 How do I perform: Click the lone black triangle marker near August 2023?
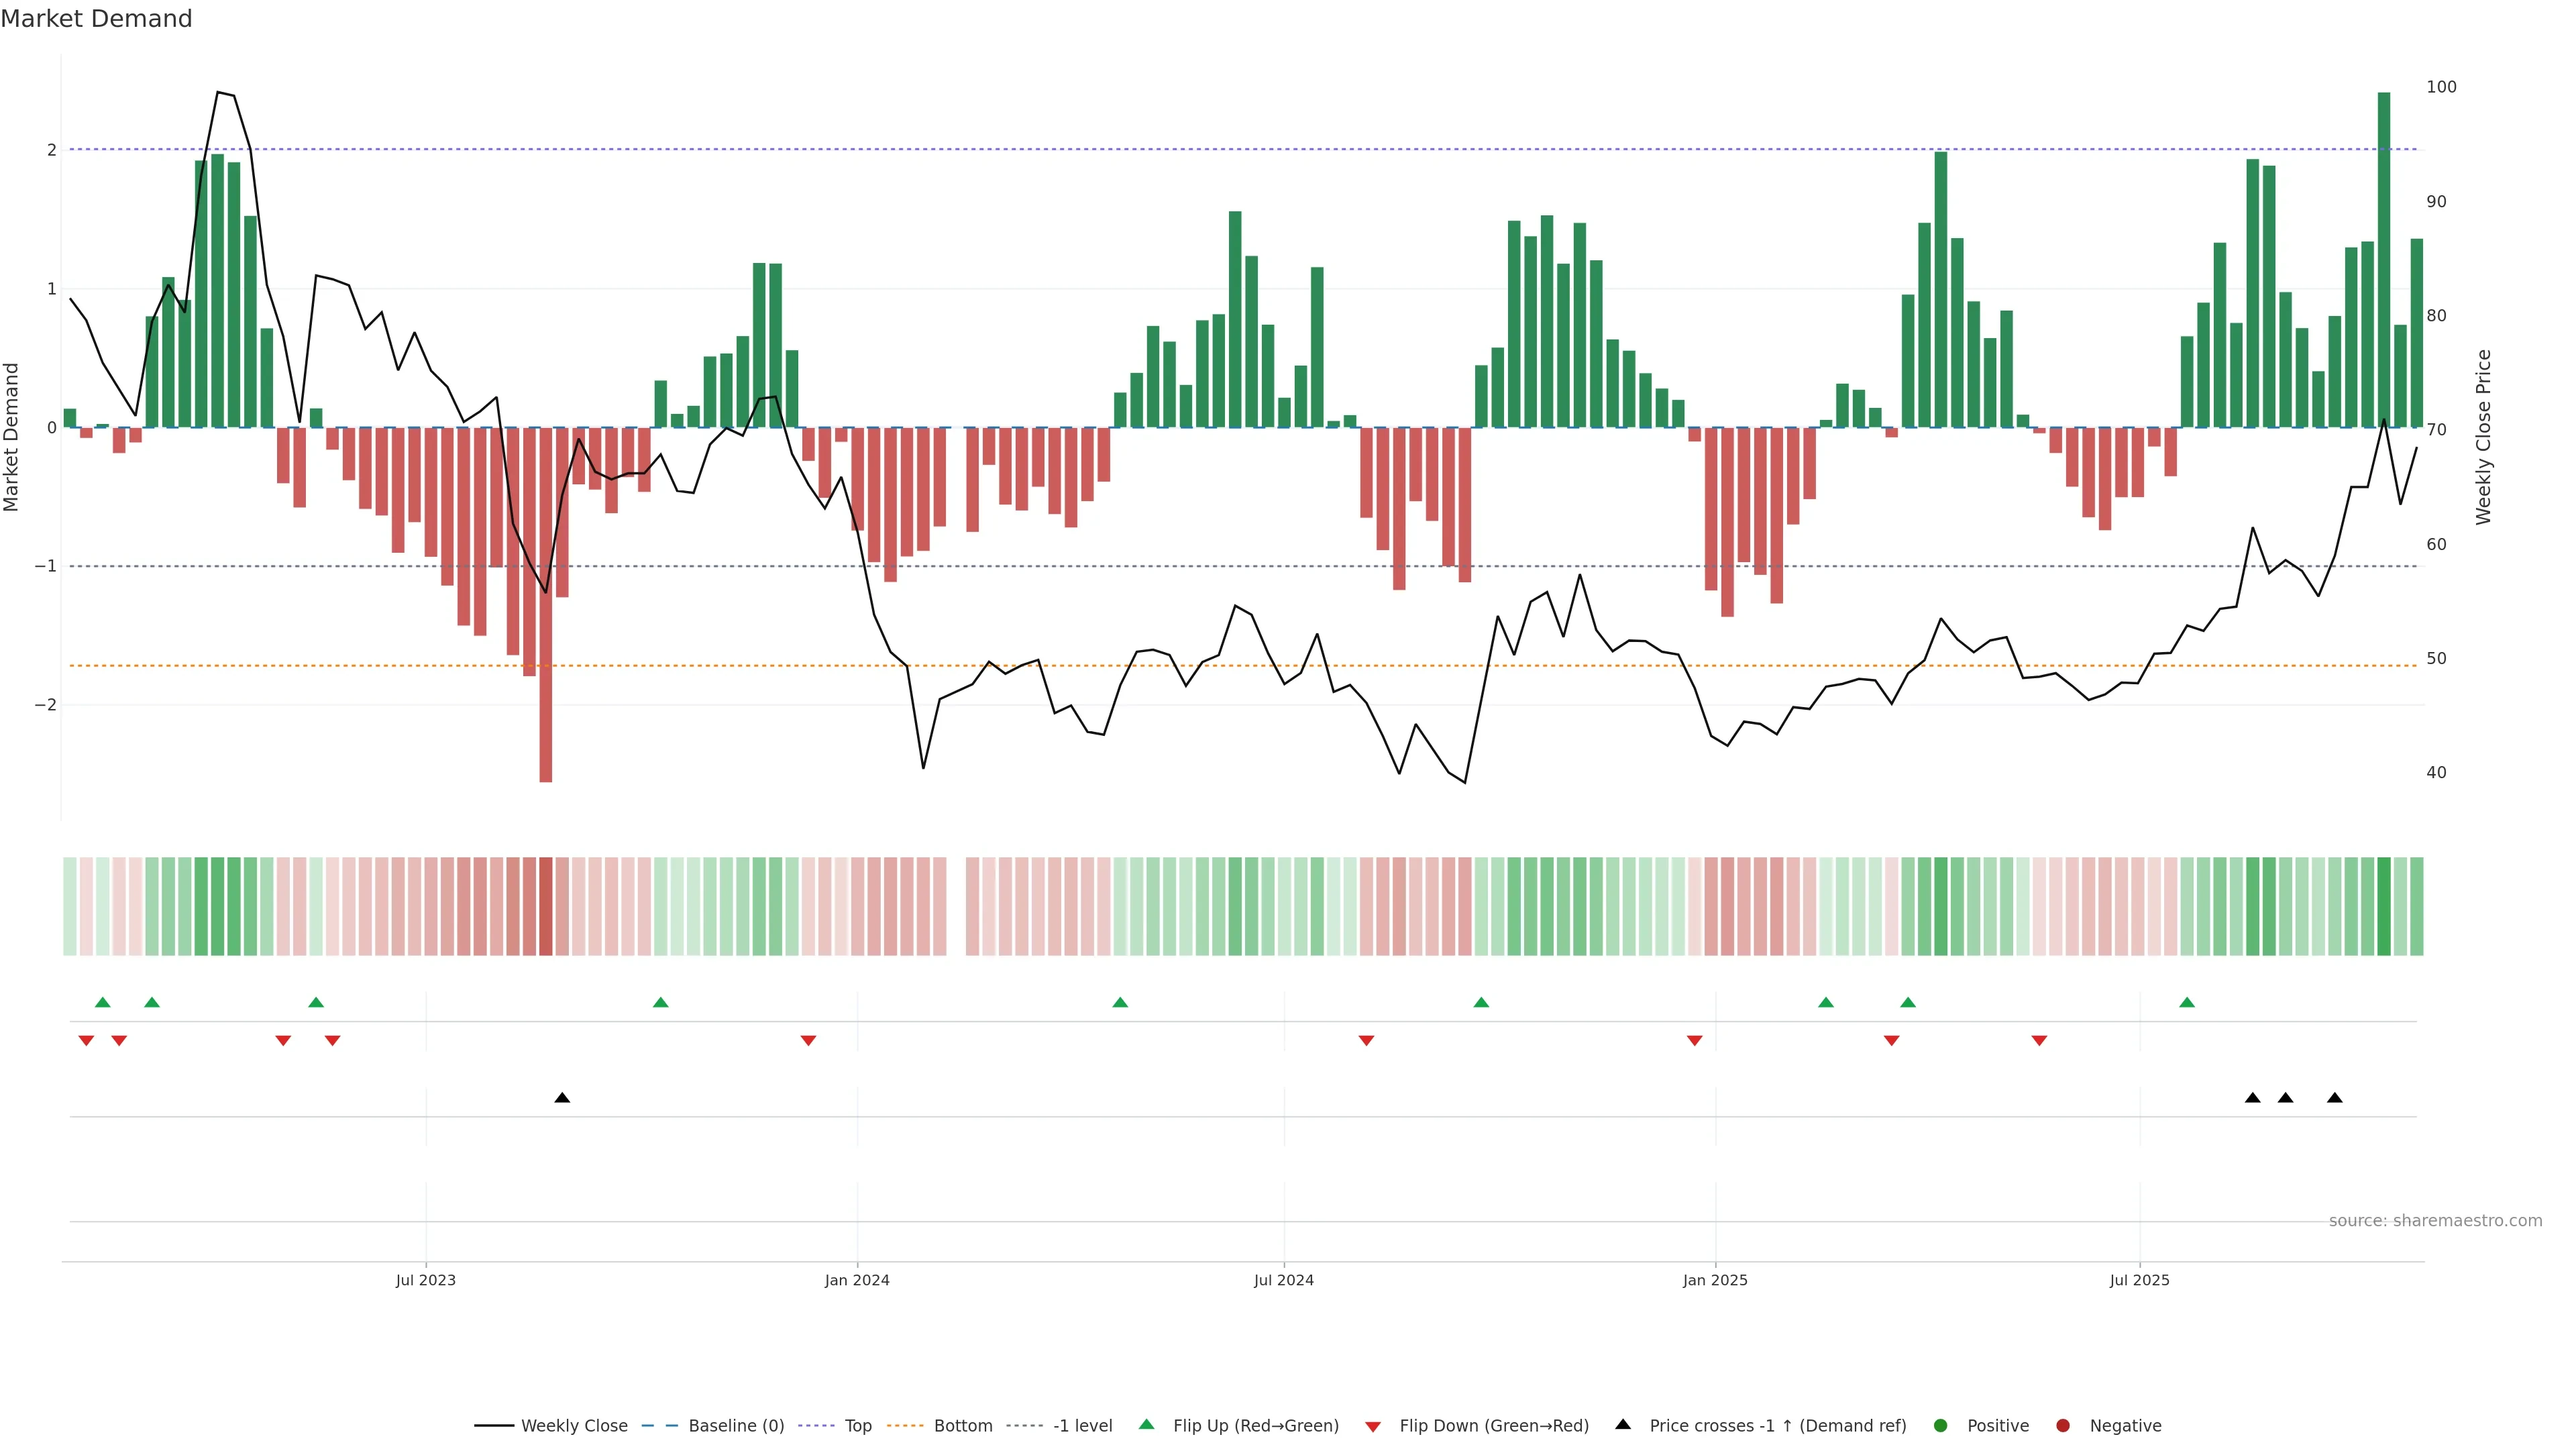(562, 1098)
